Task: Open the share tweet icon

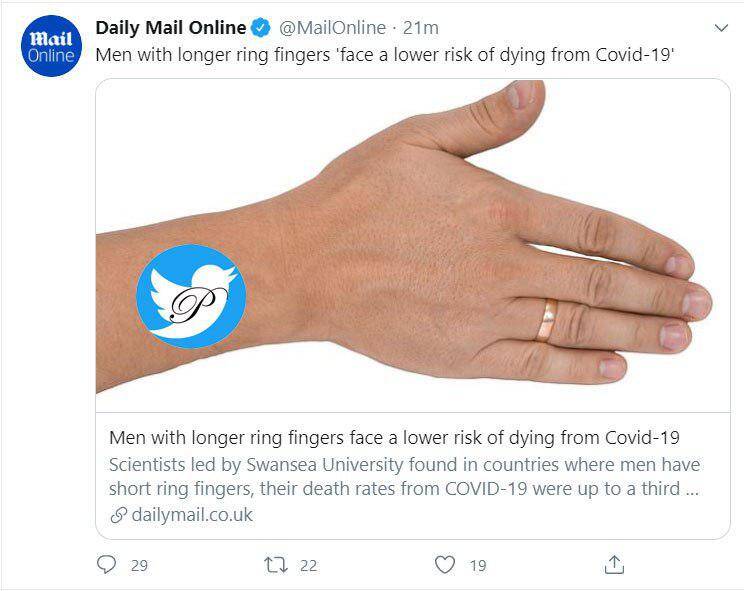Action: pyautogui.click(x=614, y=564)
